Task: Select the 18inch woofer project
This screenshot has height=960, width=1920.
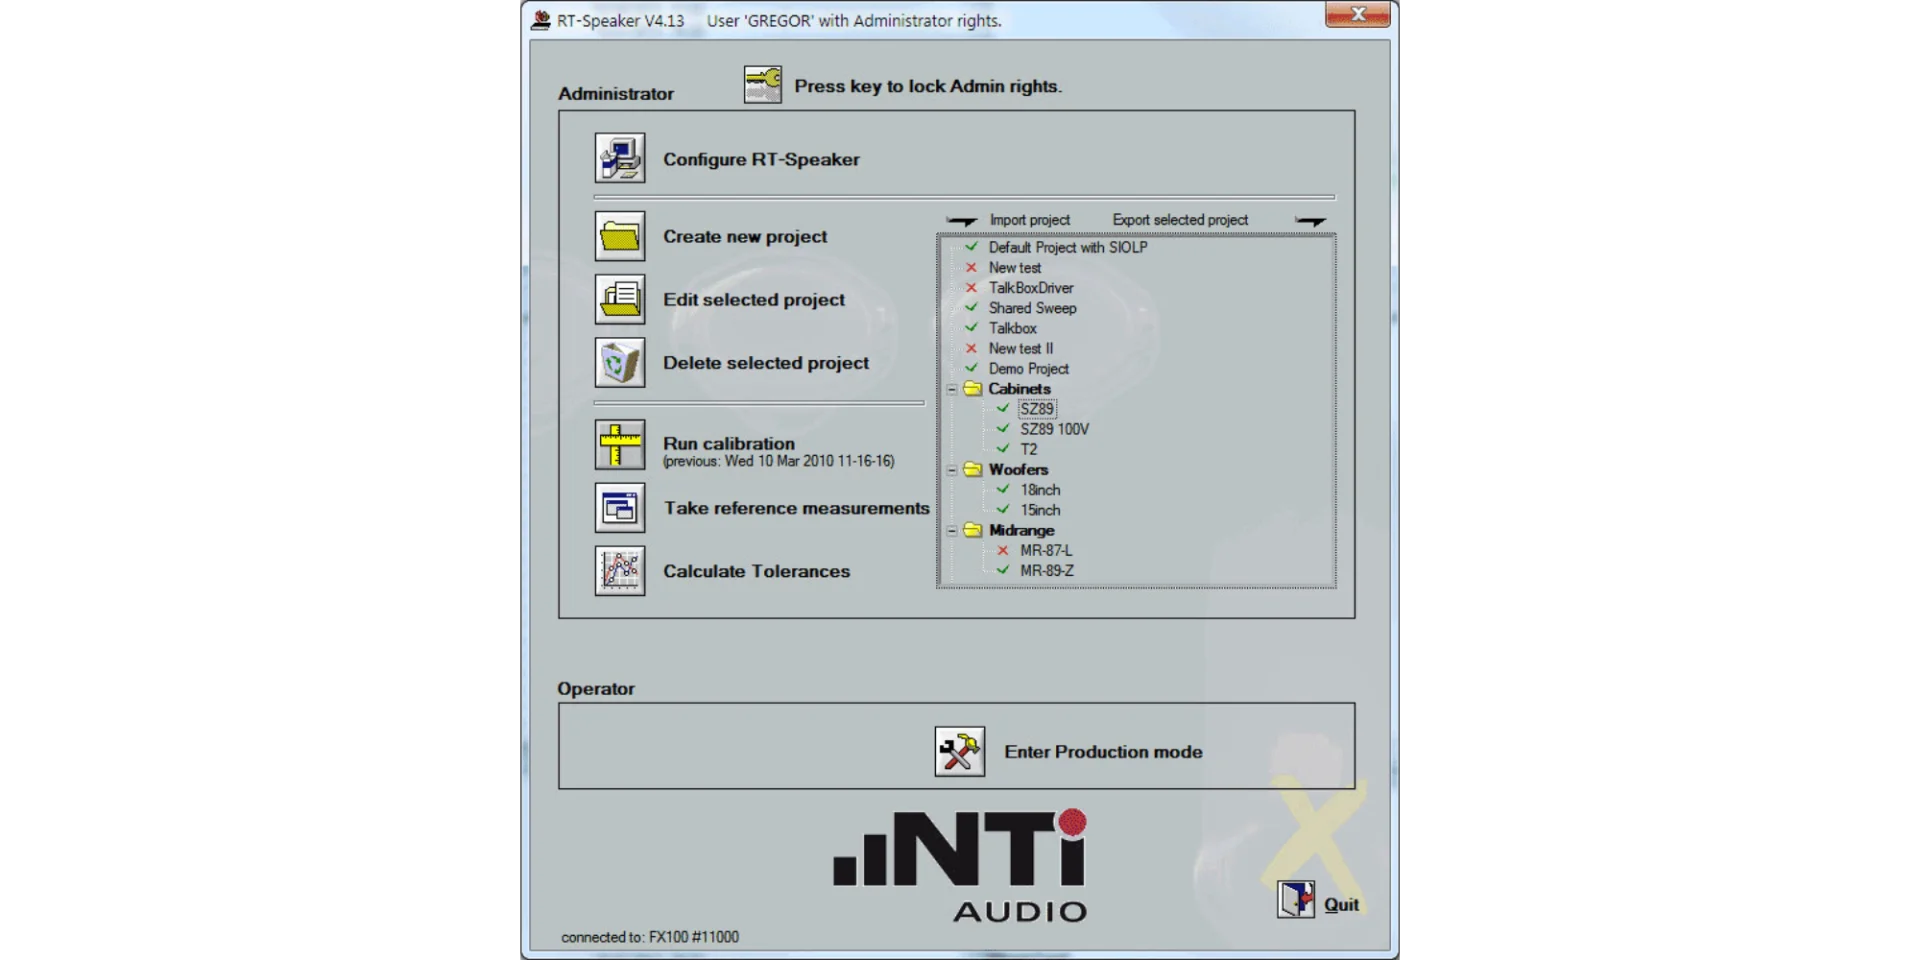Action: pyautogui.click(x=1040, y=490)
